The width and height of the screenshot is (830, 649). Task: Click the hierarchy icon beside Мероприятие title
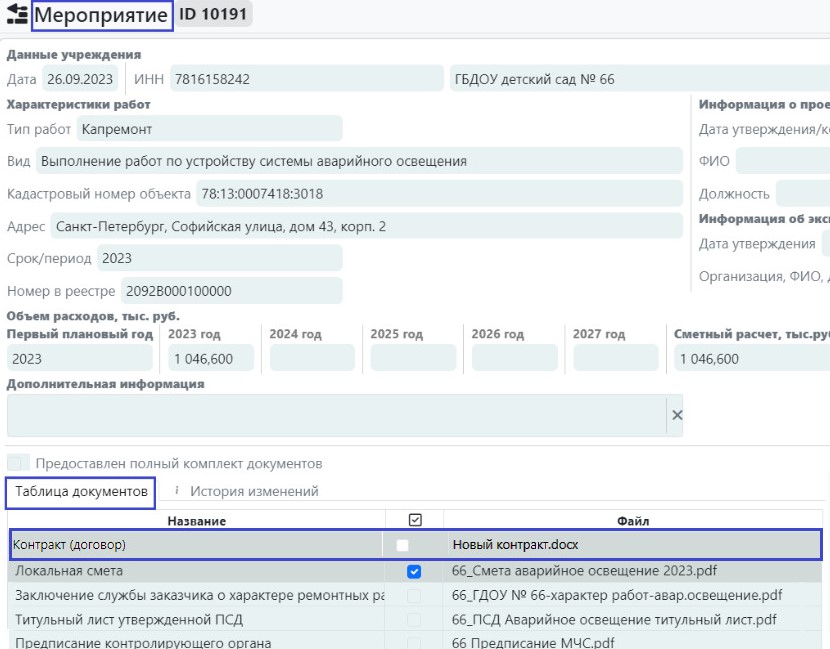coord(17,16)
